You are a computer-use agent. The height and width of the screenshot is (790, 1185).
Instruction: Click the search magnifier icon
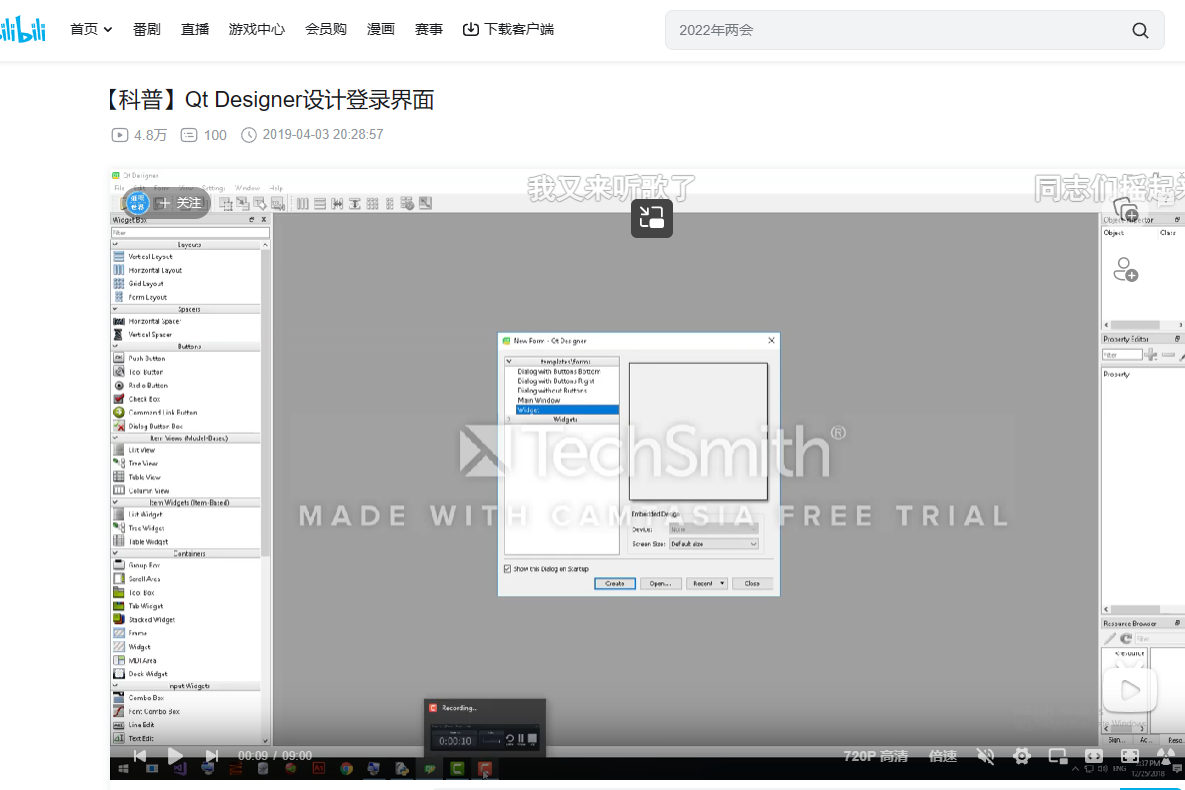(x=1140, y=30)
